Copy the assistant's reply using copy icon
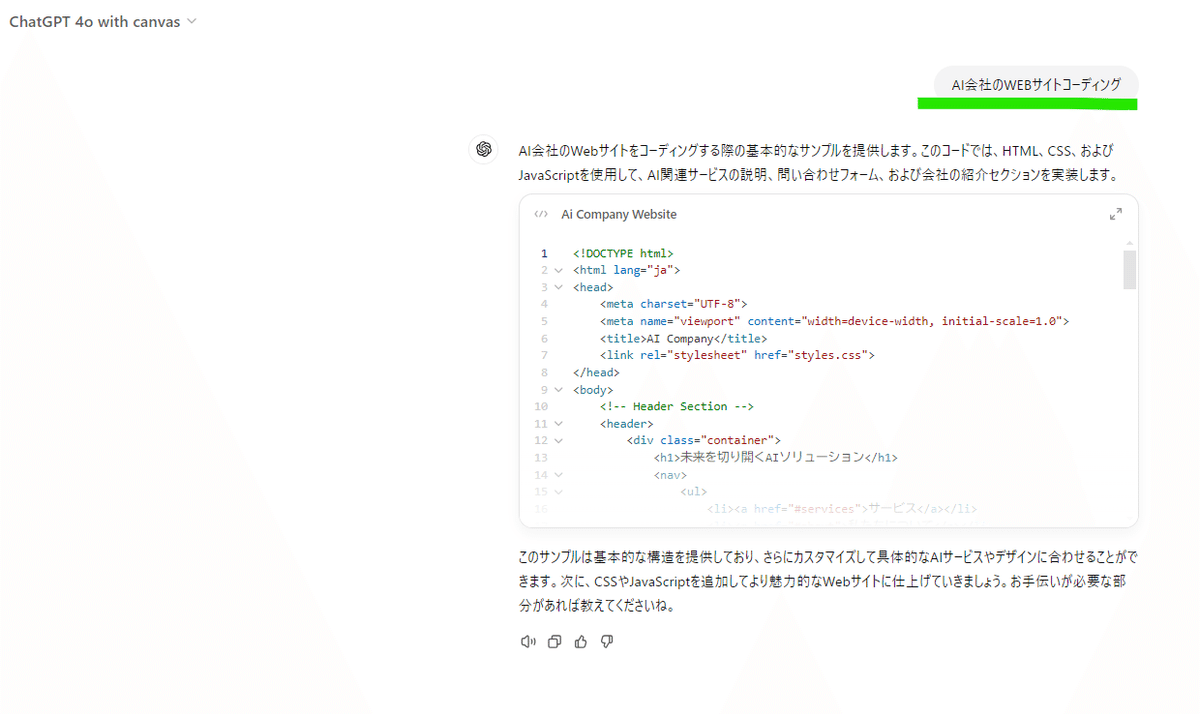The height and width of the screenshot is (714, 1200). (x=554, y=641)
